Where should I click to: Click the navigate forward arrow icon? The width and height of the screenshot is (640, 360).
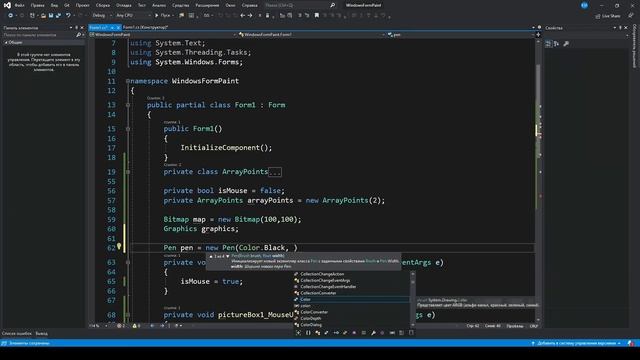tap(250, 16)
